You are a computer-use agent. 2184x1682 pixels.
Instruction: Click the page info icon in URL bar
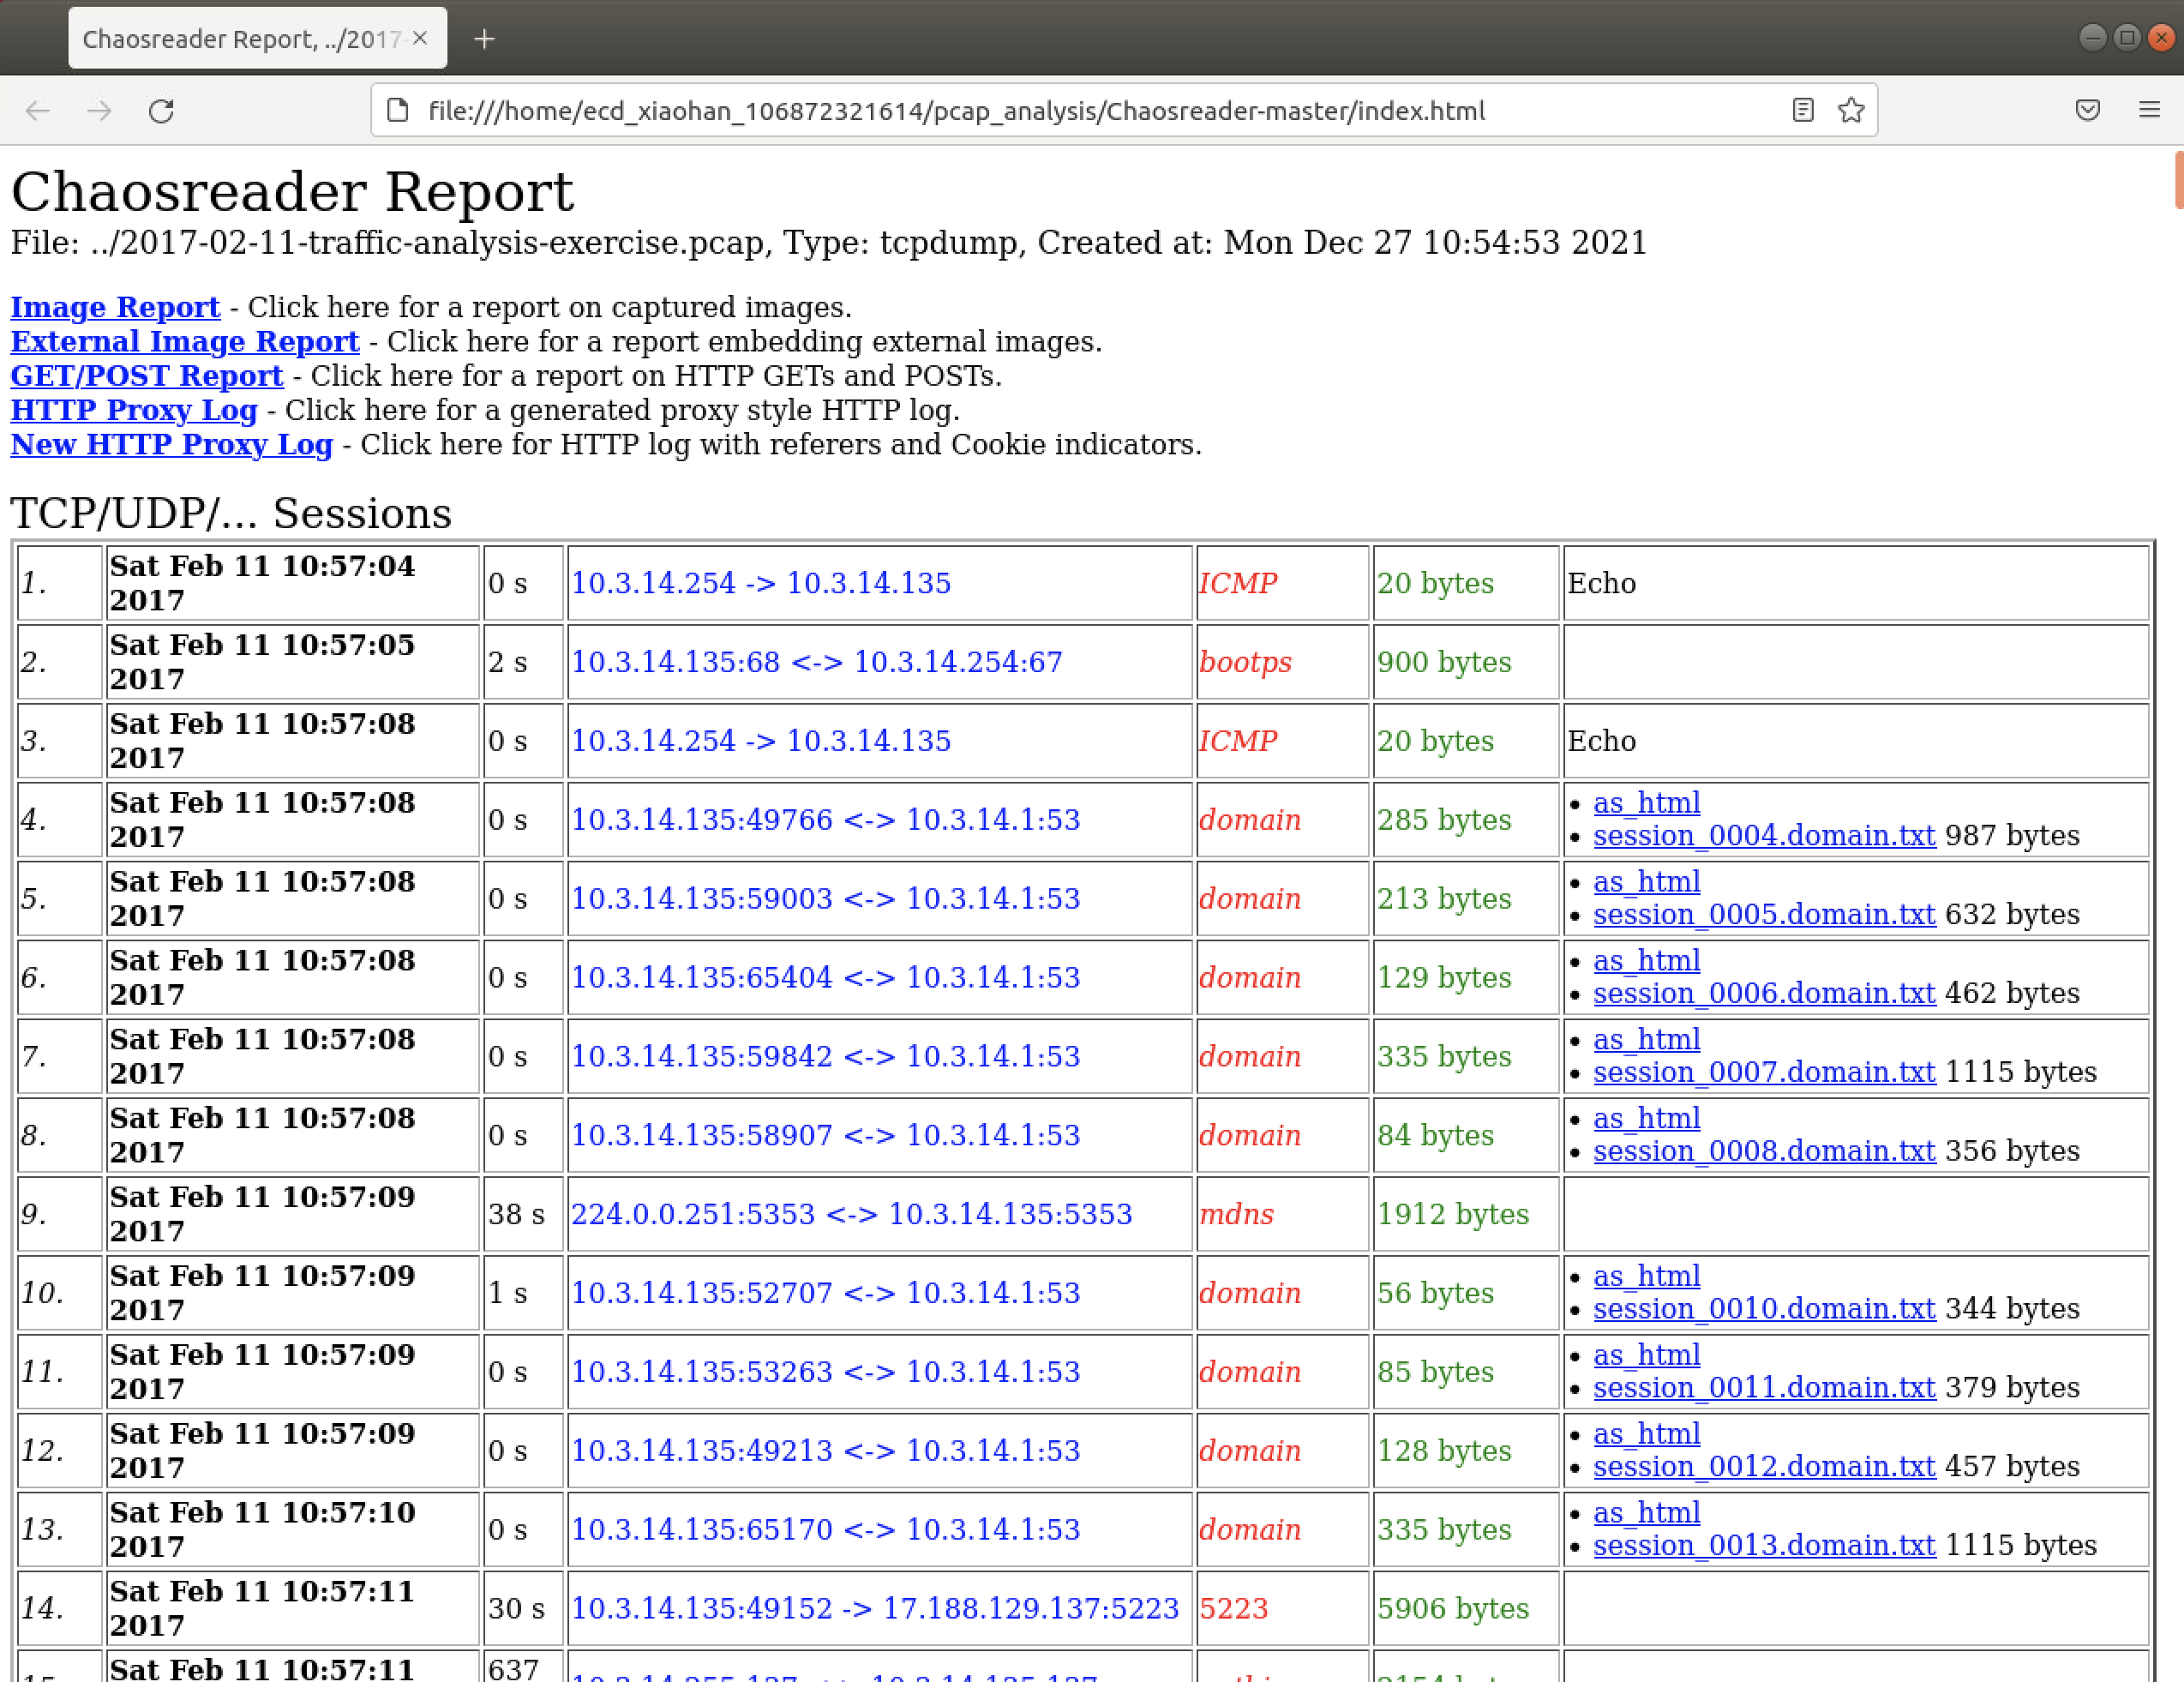[x=398, y=110]
